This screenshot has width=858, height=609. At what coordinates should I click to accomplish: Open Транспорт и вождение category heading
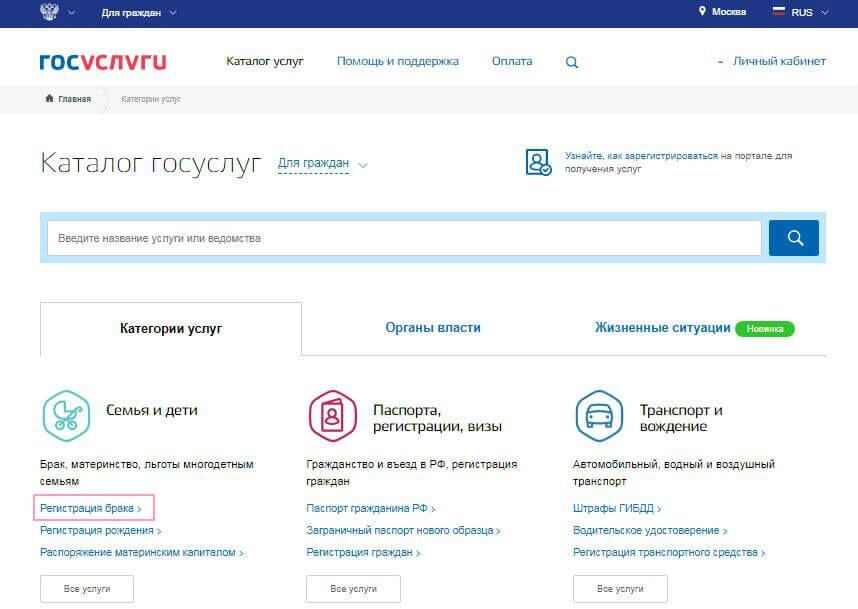[x=681, y=418]
